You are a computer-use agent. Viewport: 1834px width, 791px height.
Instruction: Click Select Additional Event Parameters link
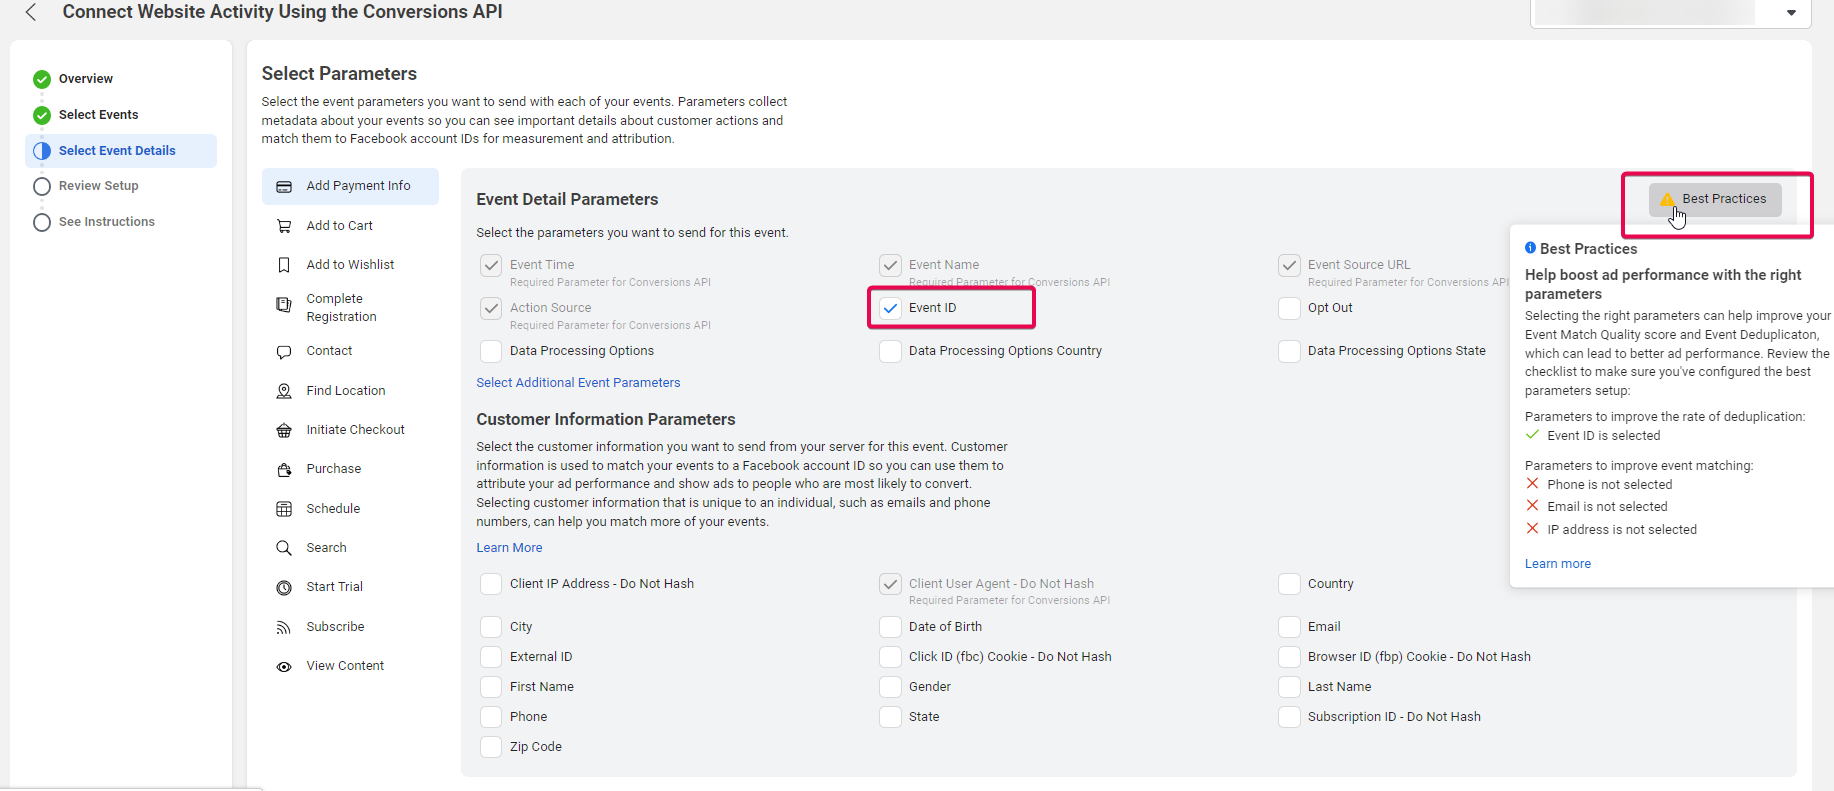578,383
